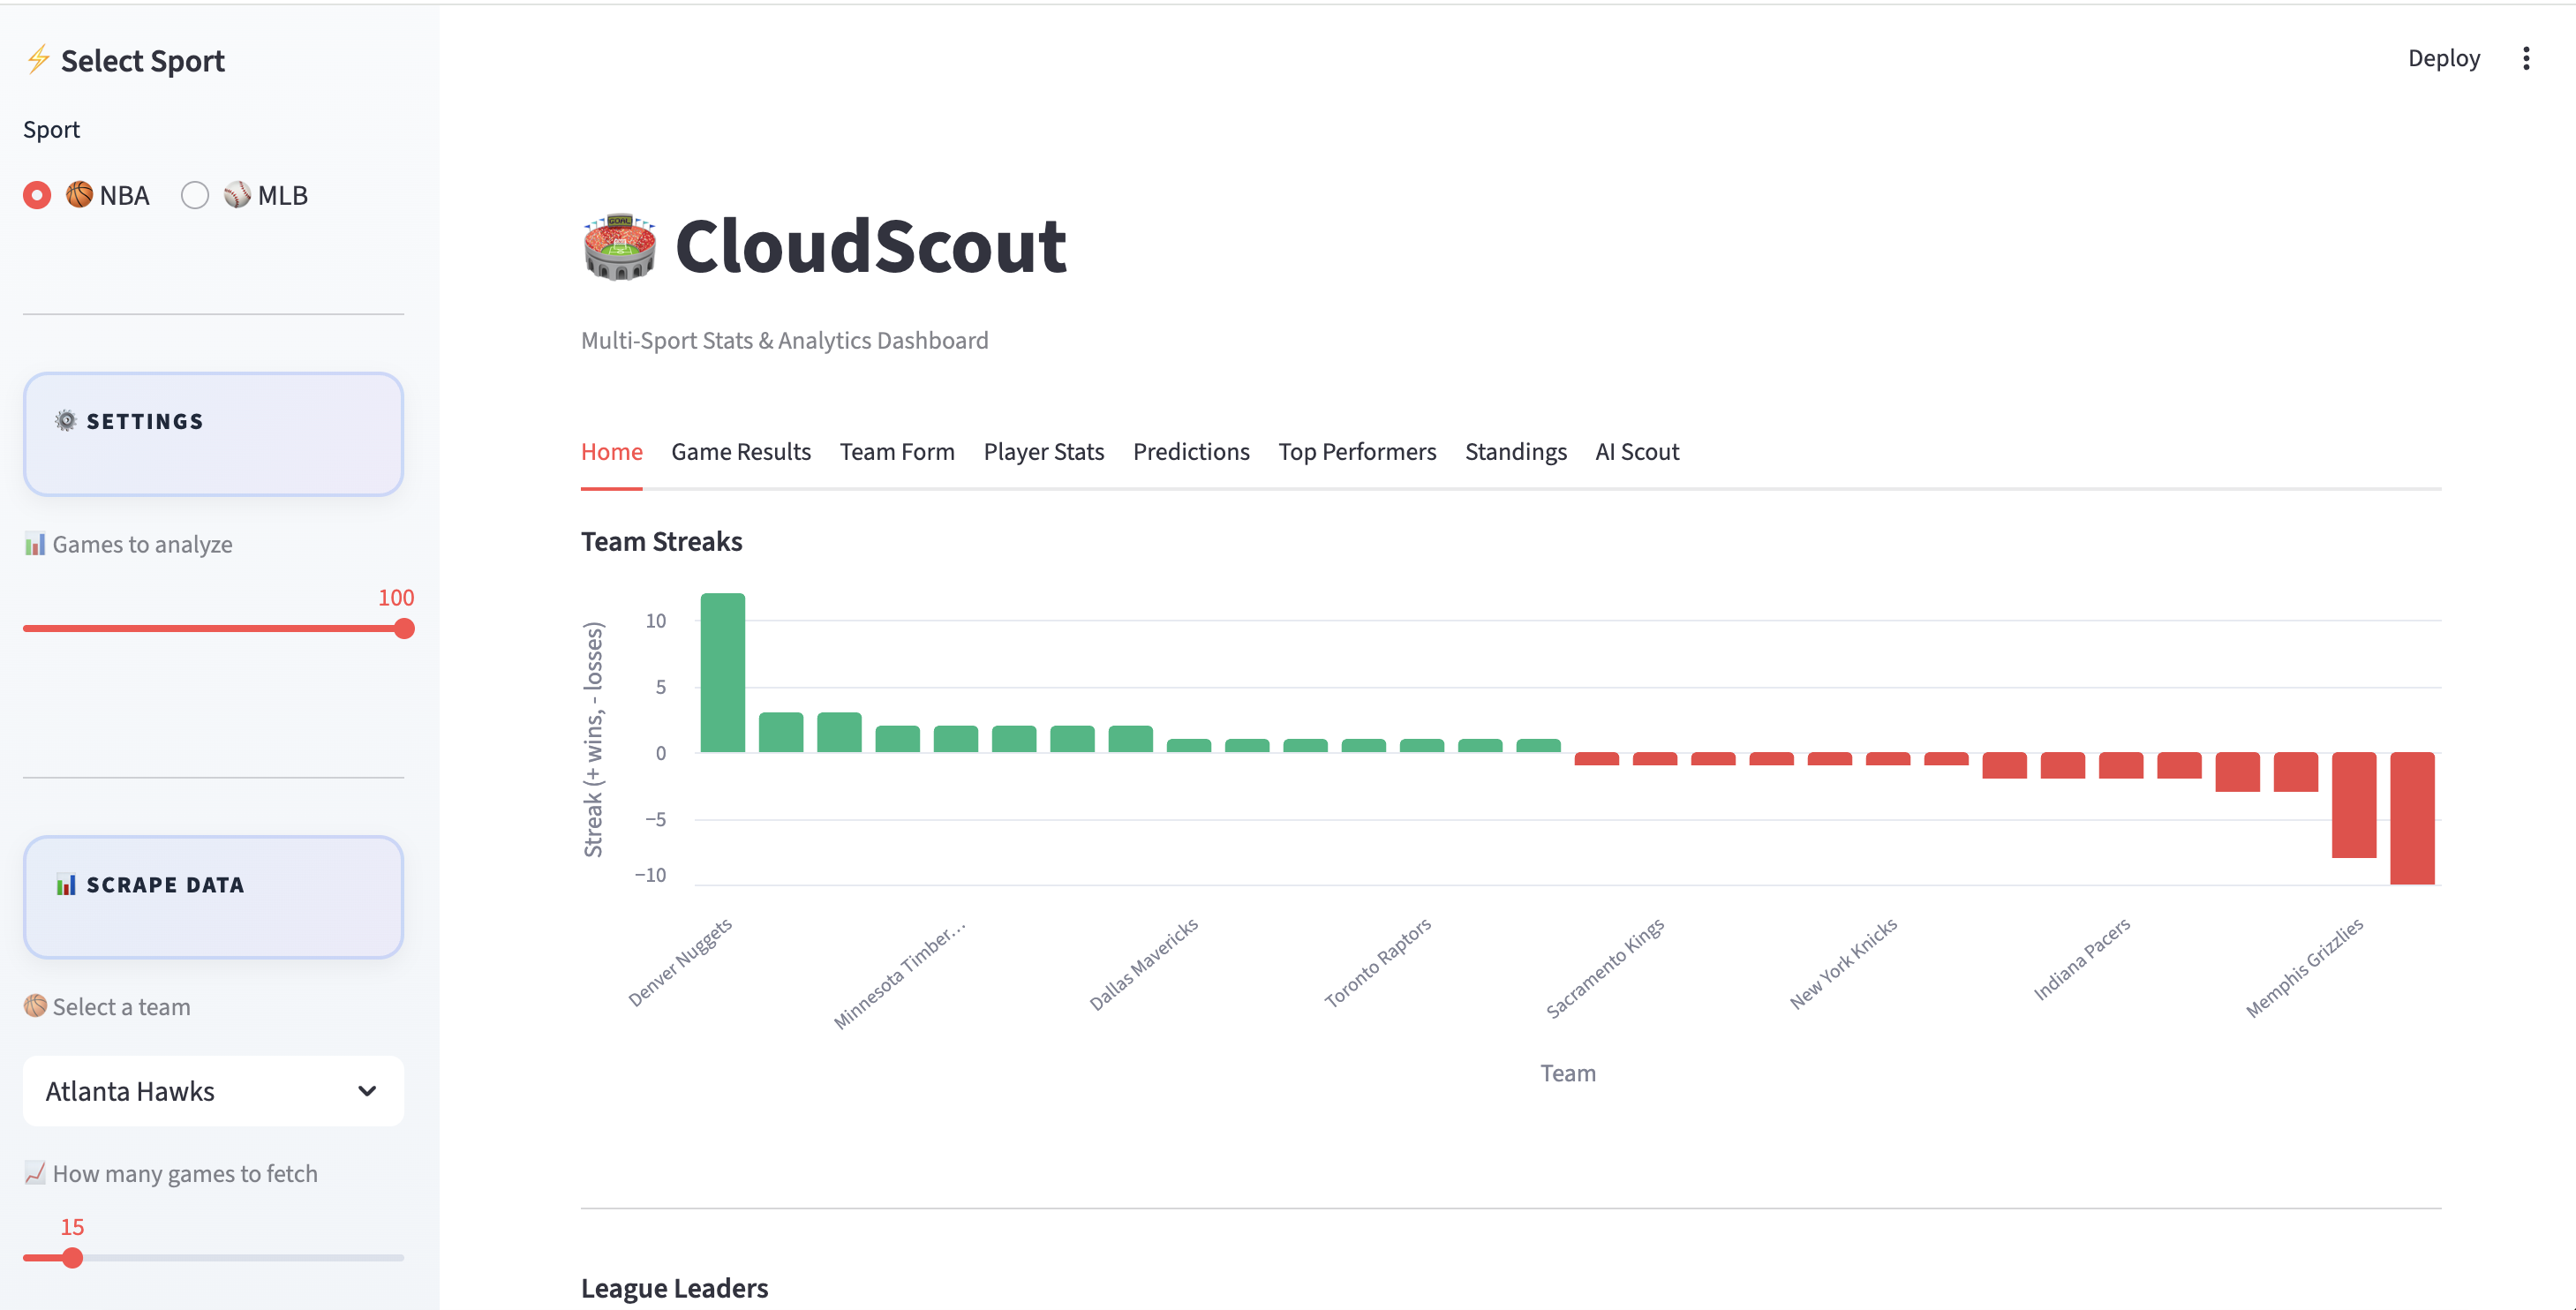This screenshot has height=1310, width=2576.
Task: Click the chart icon beside How many games to fetch
Action: click(x=36, y=1172)
